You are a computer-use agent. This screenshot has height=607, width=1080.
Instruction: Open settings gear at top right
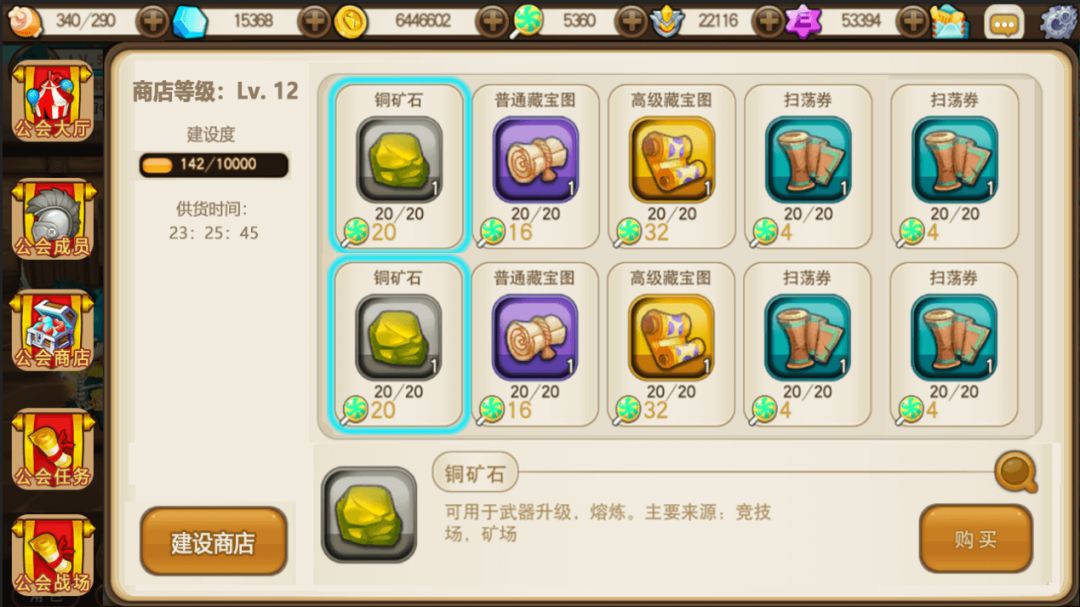[x=1059, y=21]
